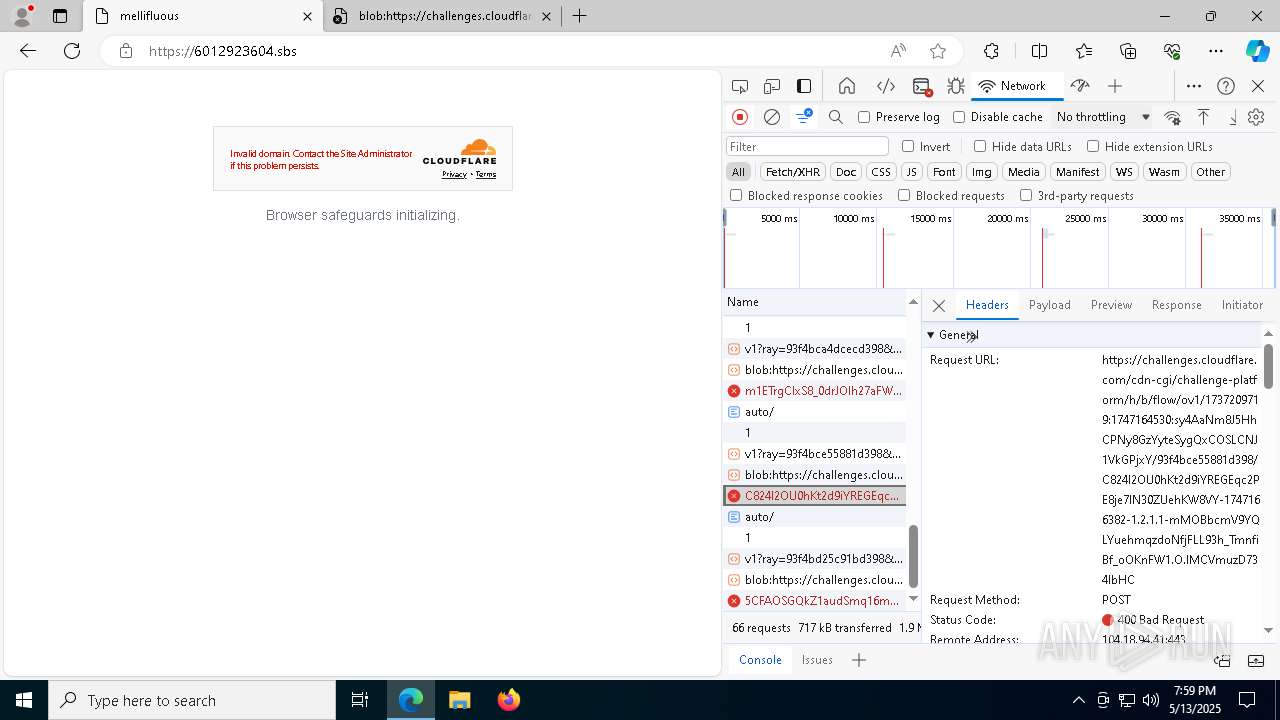Open Split screen icon in Edge toolbar
This screenshot has width=1280, height=720.
point(1039,51)
